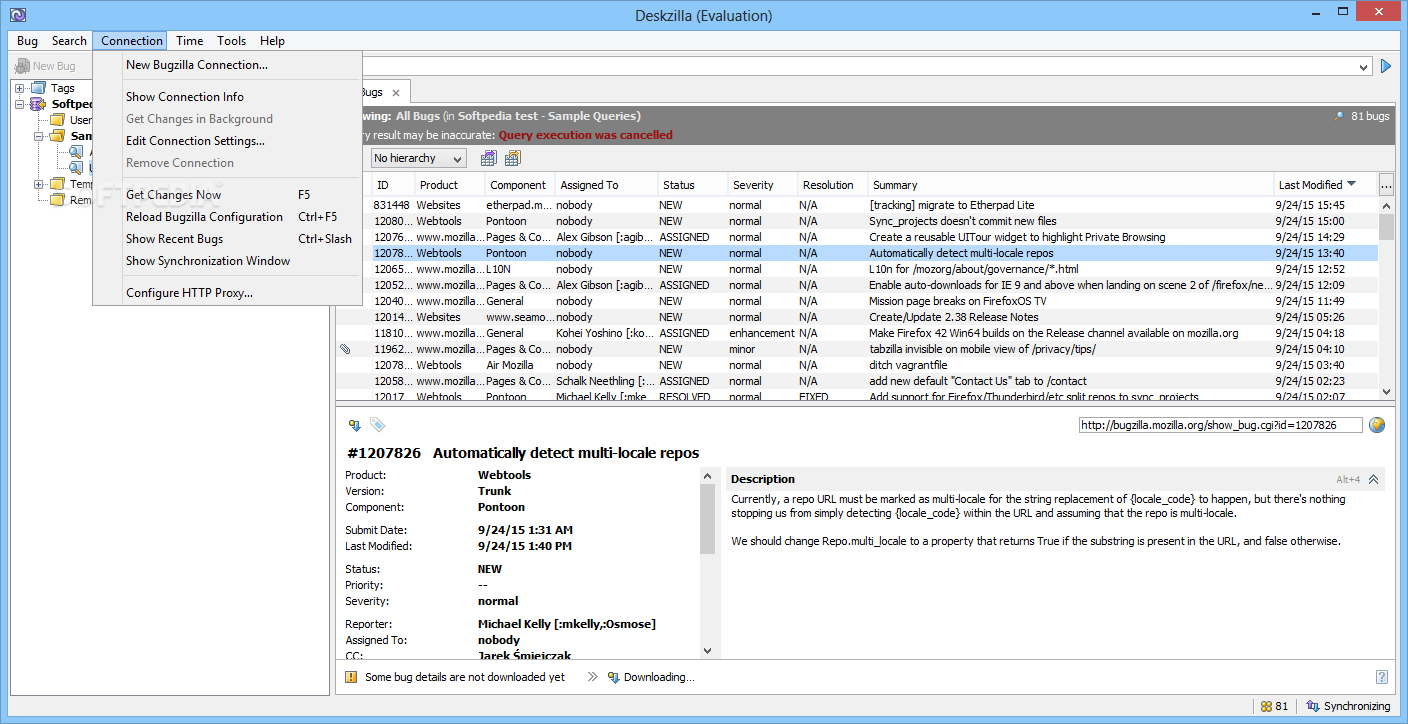Select the Tags node icon in tree
Screen dimensions: 1408x724
pyautogui.click(x=39, y=89)
